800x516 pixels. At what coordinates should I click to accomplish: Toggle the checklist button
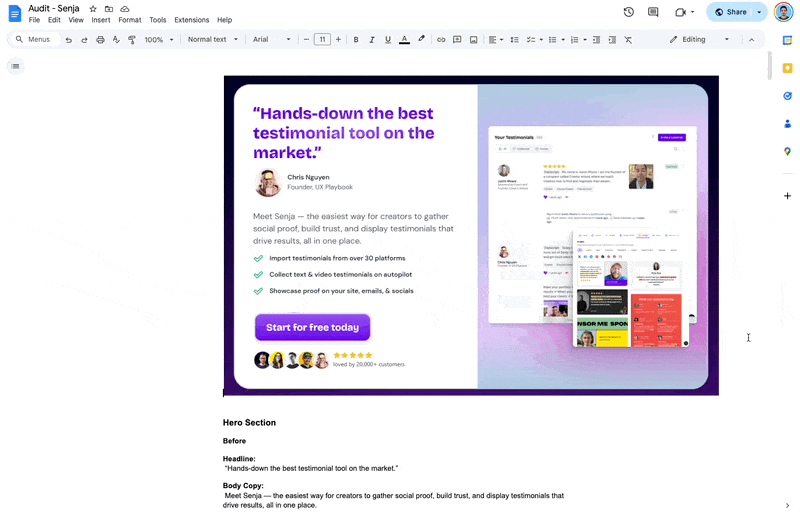pos(531,39)
